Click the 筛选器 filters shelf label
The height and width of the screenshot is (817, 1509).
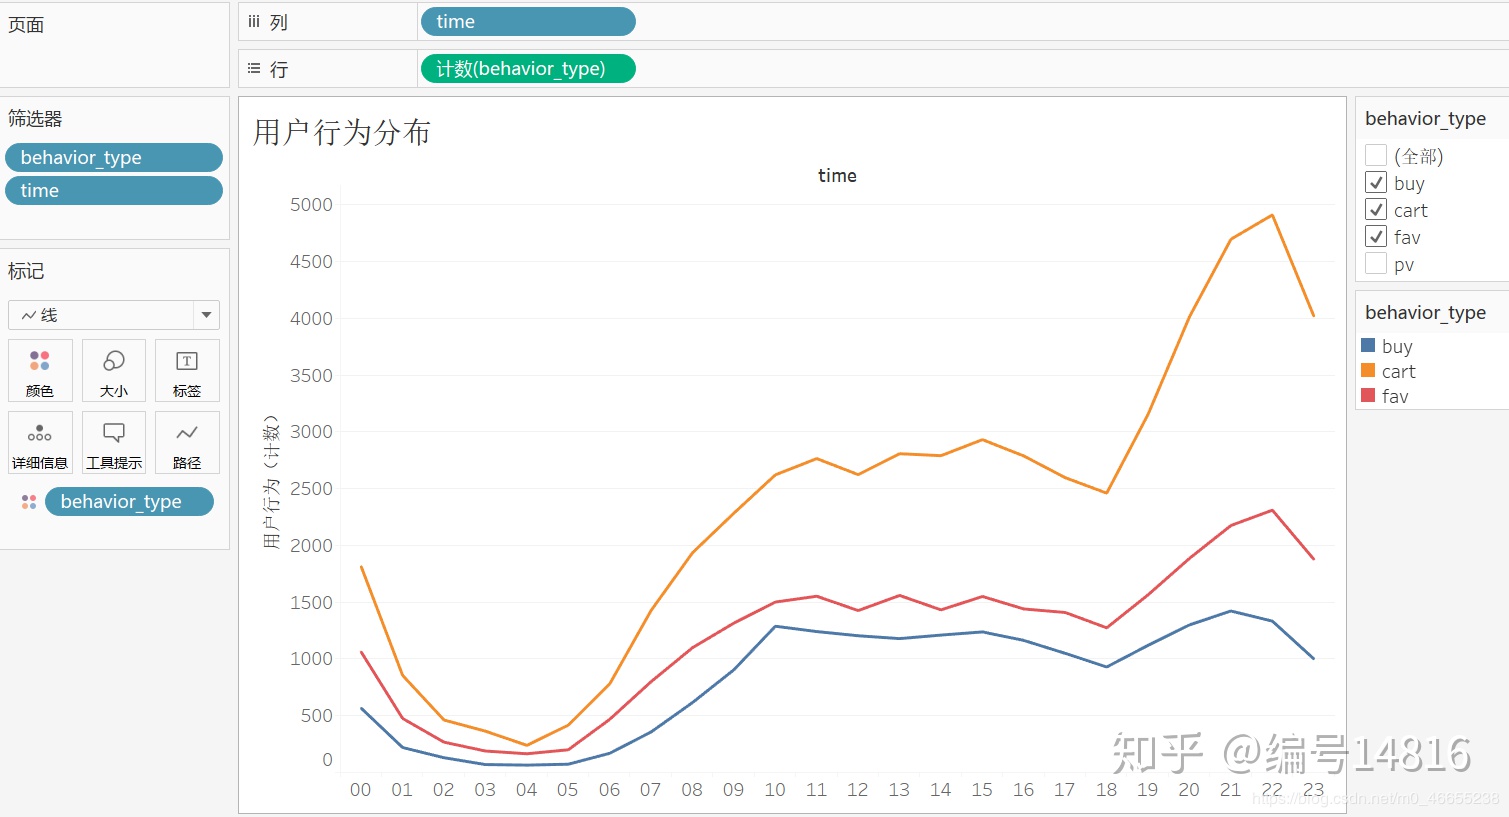click(x=35, y=119)
